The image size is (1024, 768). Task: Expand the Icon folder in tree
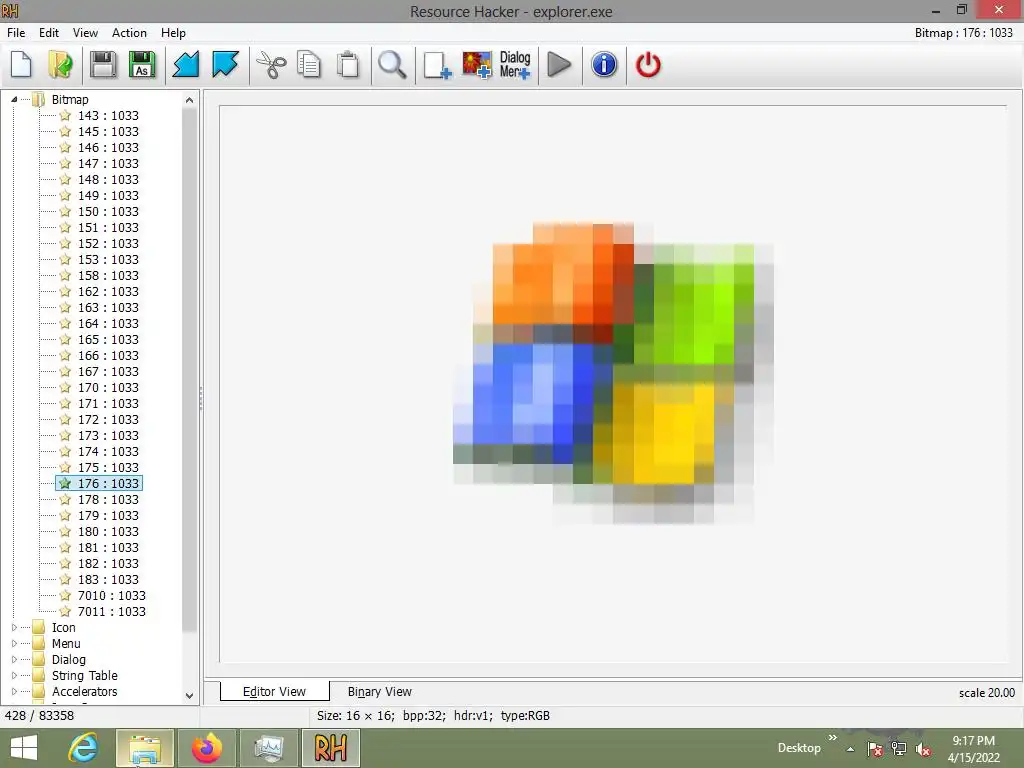14,628
